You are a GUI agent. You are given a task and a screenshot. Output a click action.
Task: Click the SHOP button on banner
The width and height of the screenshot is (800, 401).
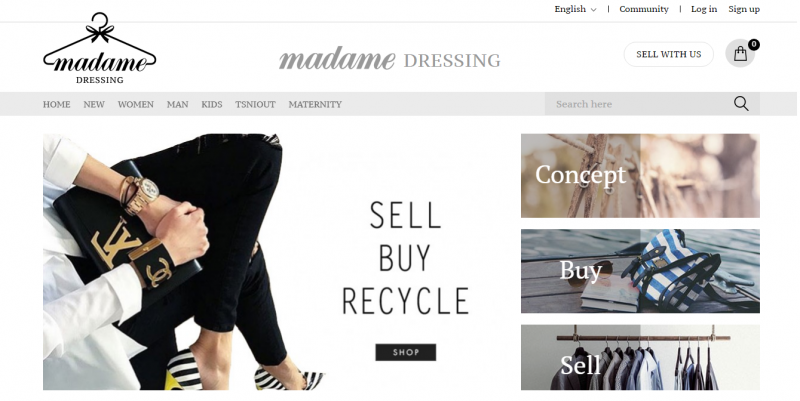click(406, 352)
